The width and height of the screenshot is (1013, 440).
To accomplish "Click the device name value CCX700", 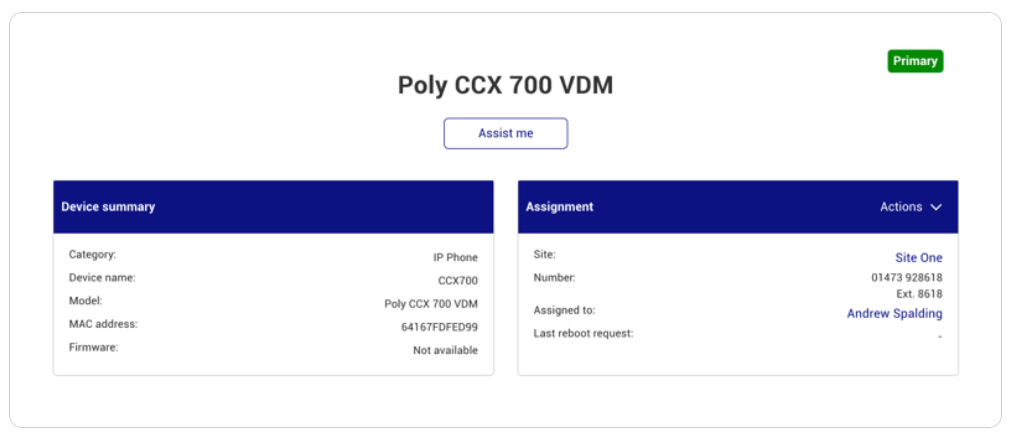I will (458, 280).
